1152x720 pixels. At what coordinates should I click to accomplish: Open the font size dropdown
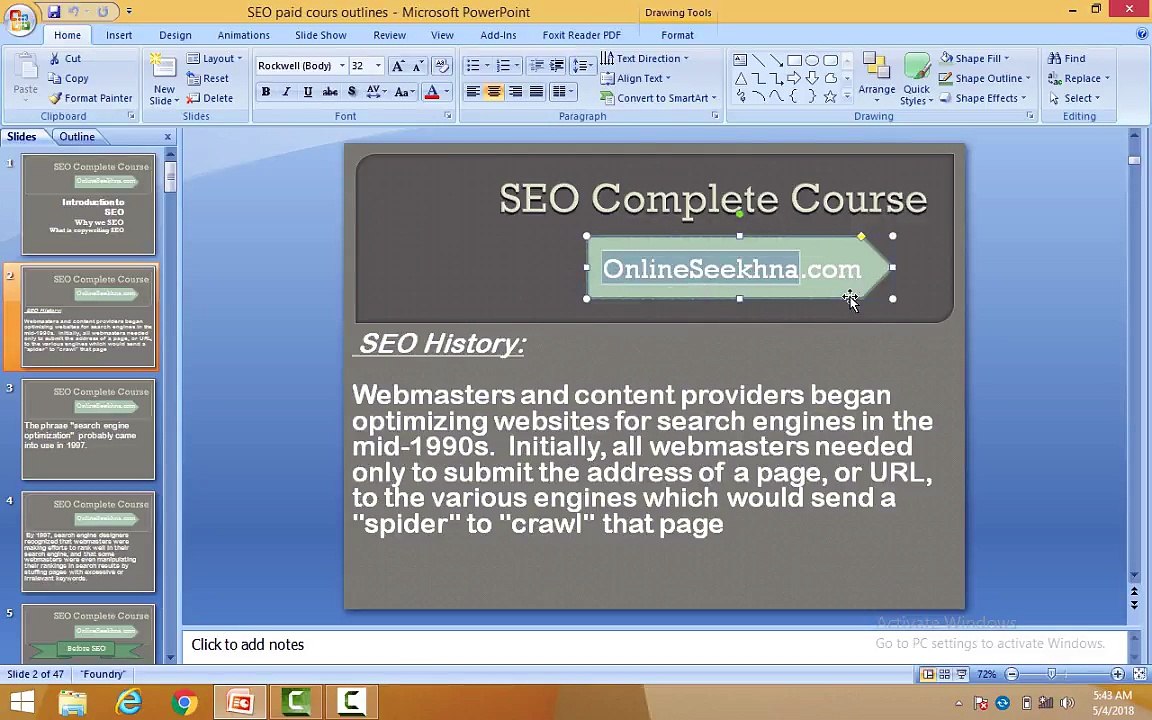click(x=378, y=66)
